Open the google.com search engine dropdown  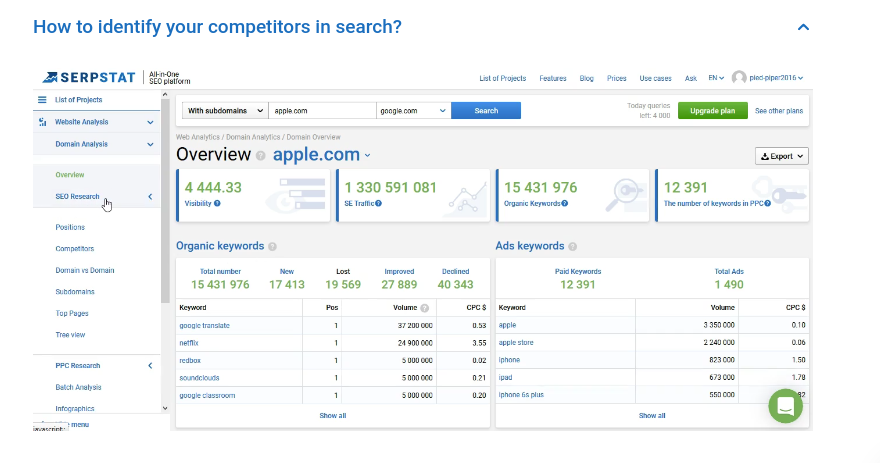[413, 111]
